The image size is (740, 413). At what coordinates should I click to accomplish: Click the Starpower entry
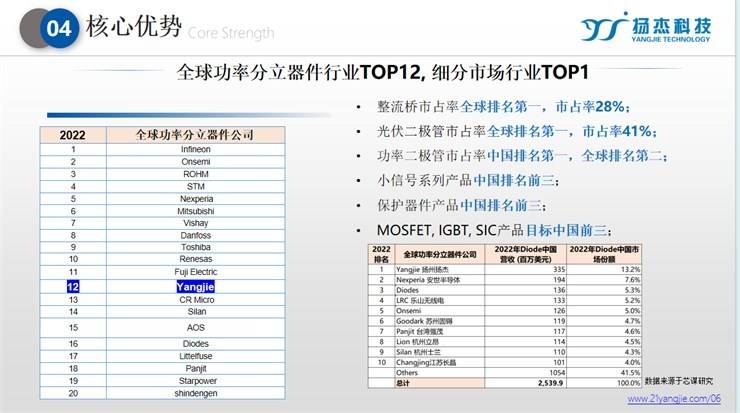(197, 380)
